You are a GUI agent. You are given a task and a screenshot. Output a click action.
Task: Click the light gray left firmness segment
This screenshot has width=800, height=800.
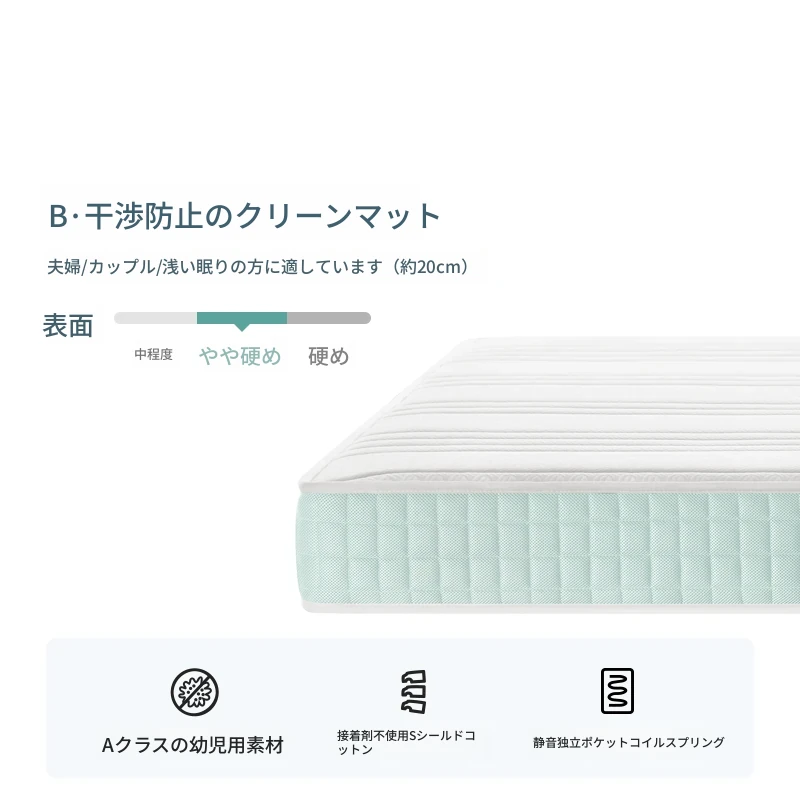click(x=156, y=318)
